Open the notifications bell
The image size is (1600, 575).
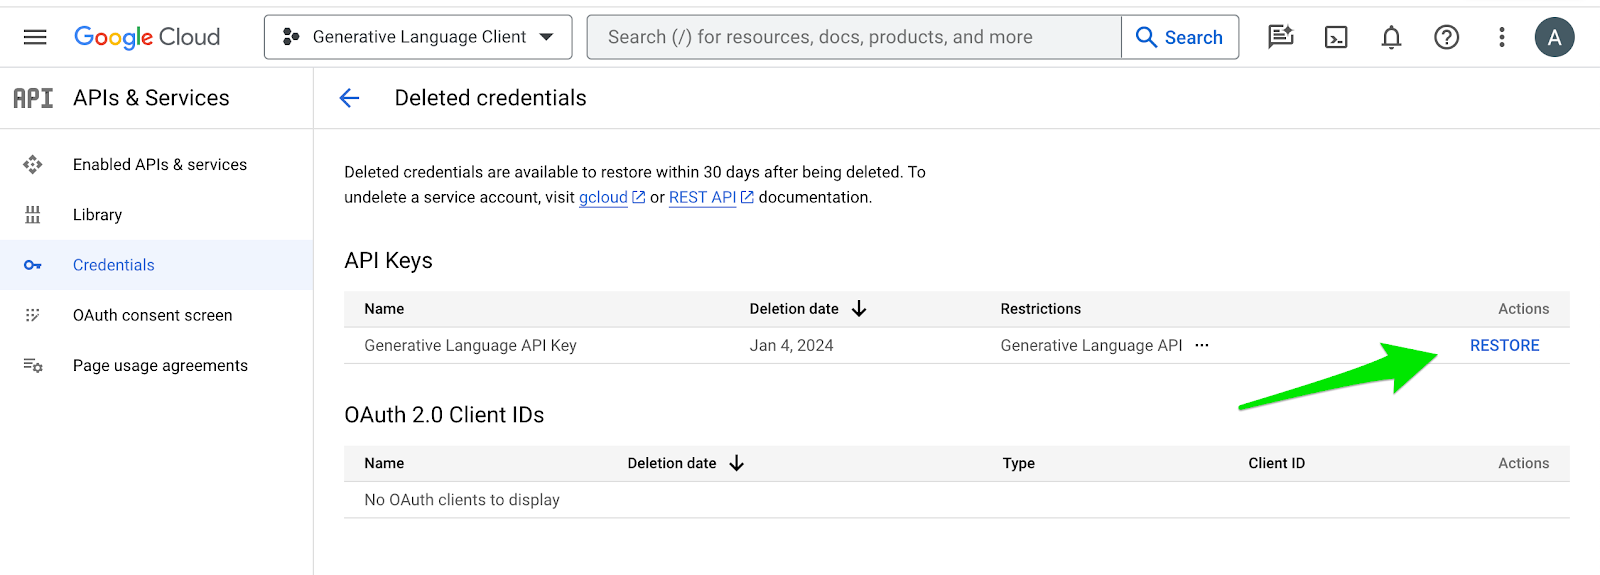coord(1391,37)
